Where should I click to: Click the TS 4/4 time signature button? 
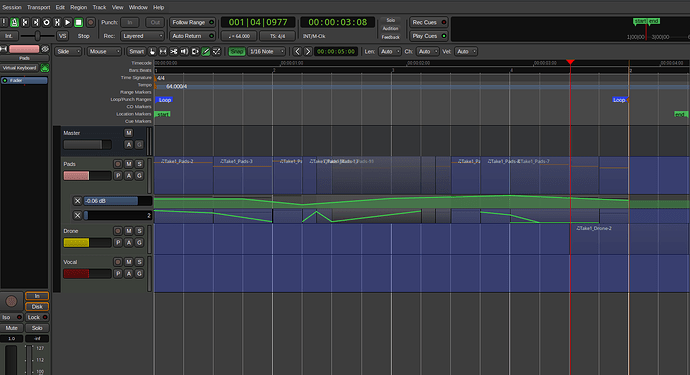tap(277, 36)
